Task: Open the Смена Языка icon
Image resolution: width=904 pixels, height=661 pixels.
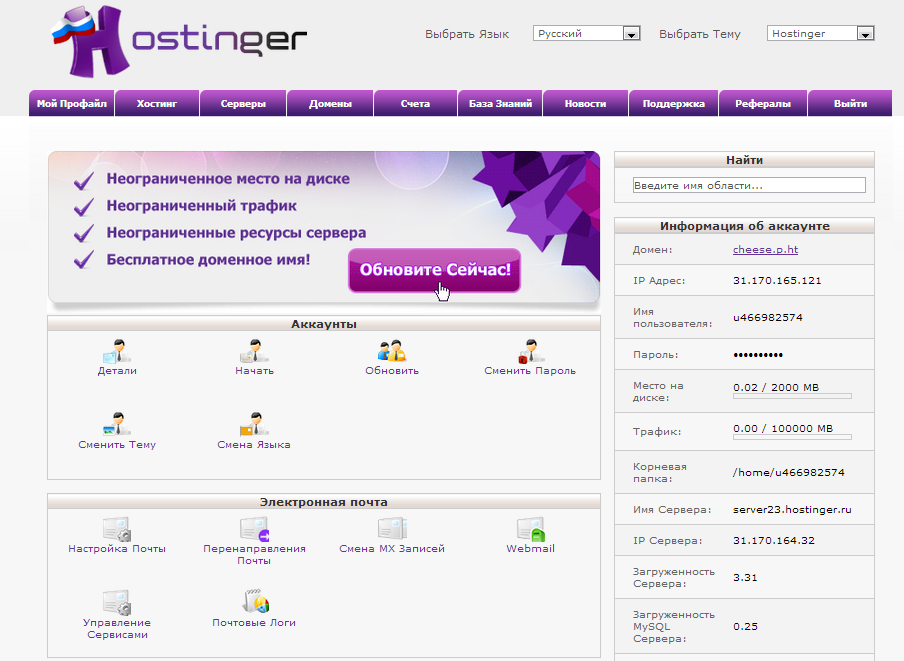Action: pyautogui.click(x=254, y=424)
